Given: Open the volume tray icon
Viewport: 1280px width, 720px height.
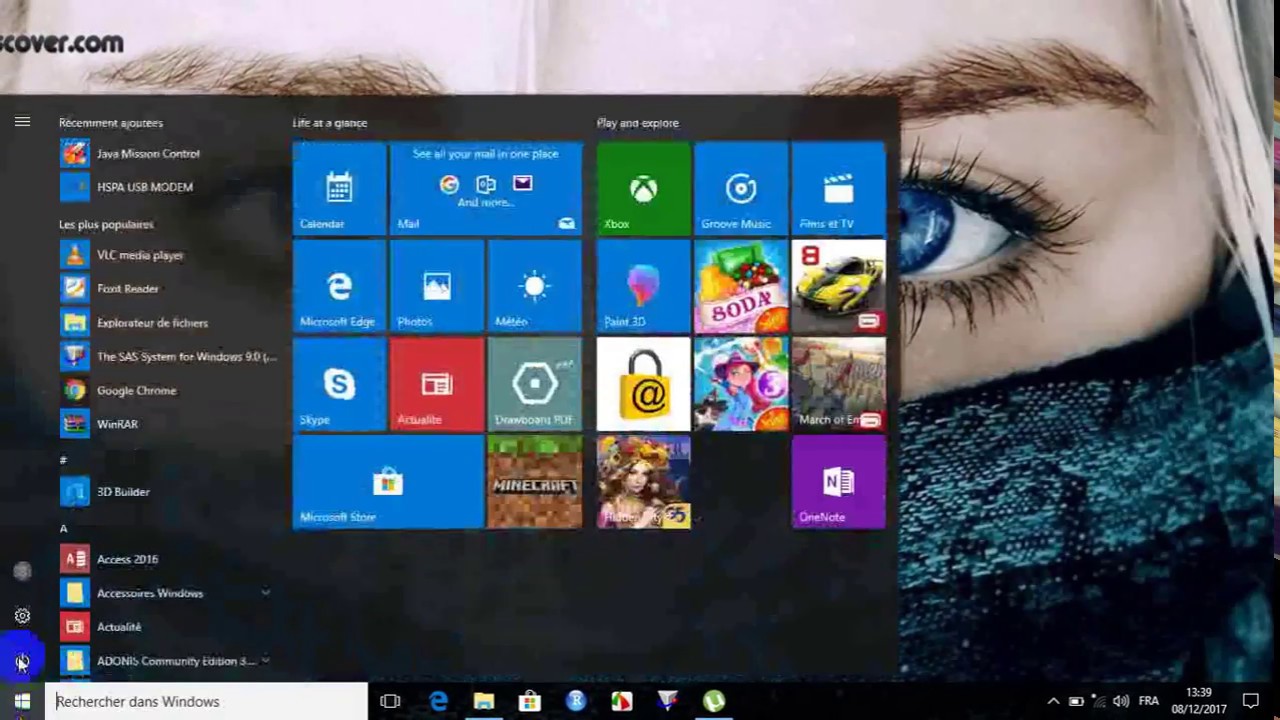Looking at the screenshot, I should pyautogui.click(x=1121, y=702).
